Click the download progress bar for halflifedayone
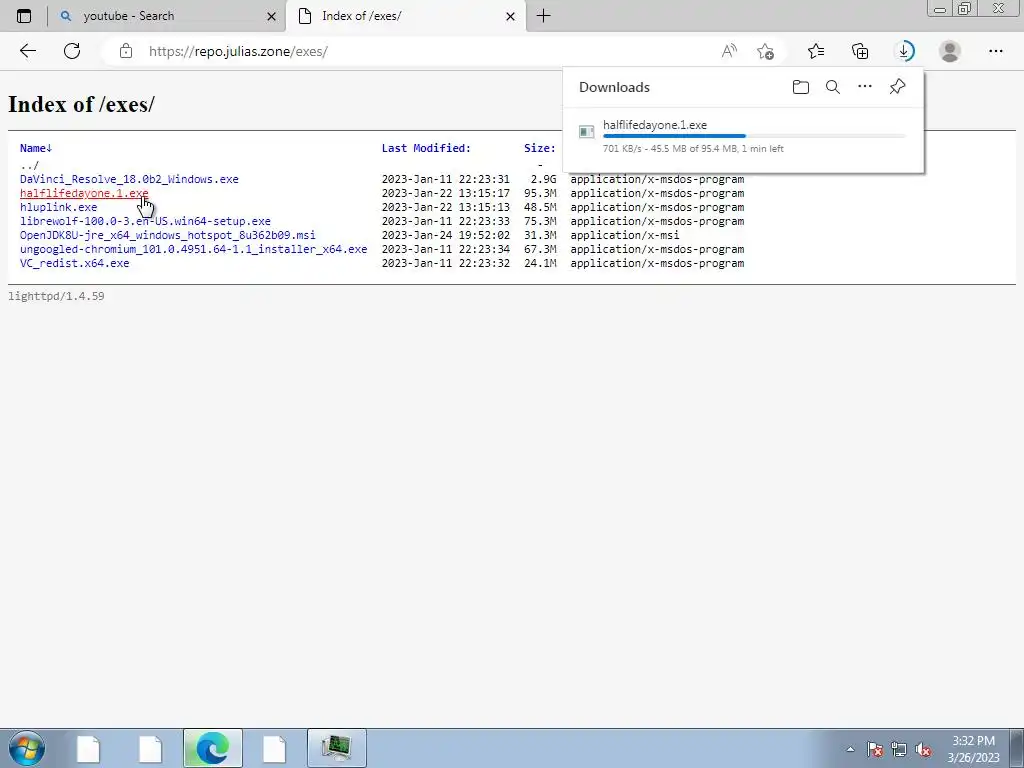The width and height of the screenshot is (1024, 768). [x=754, y=136]
